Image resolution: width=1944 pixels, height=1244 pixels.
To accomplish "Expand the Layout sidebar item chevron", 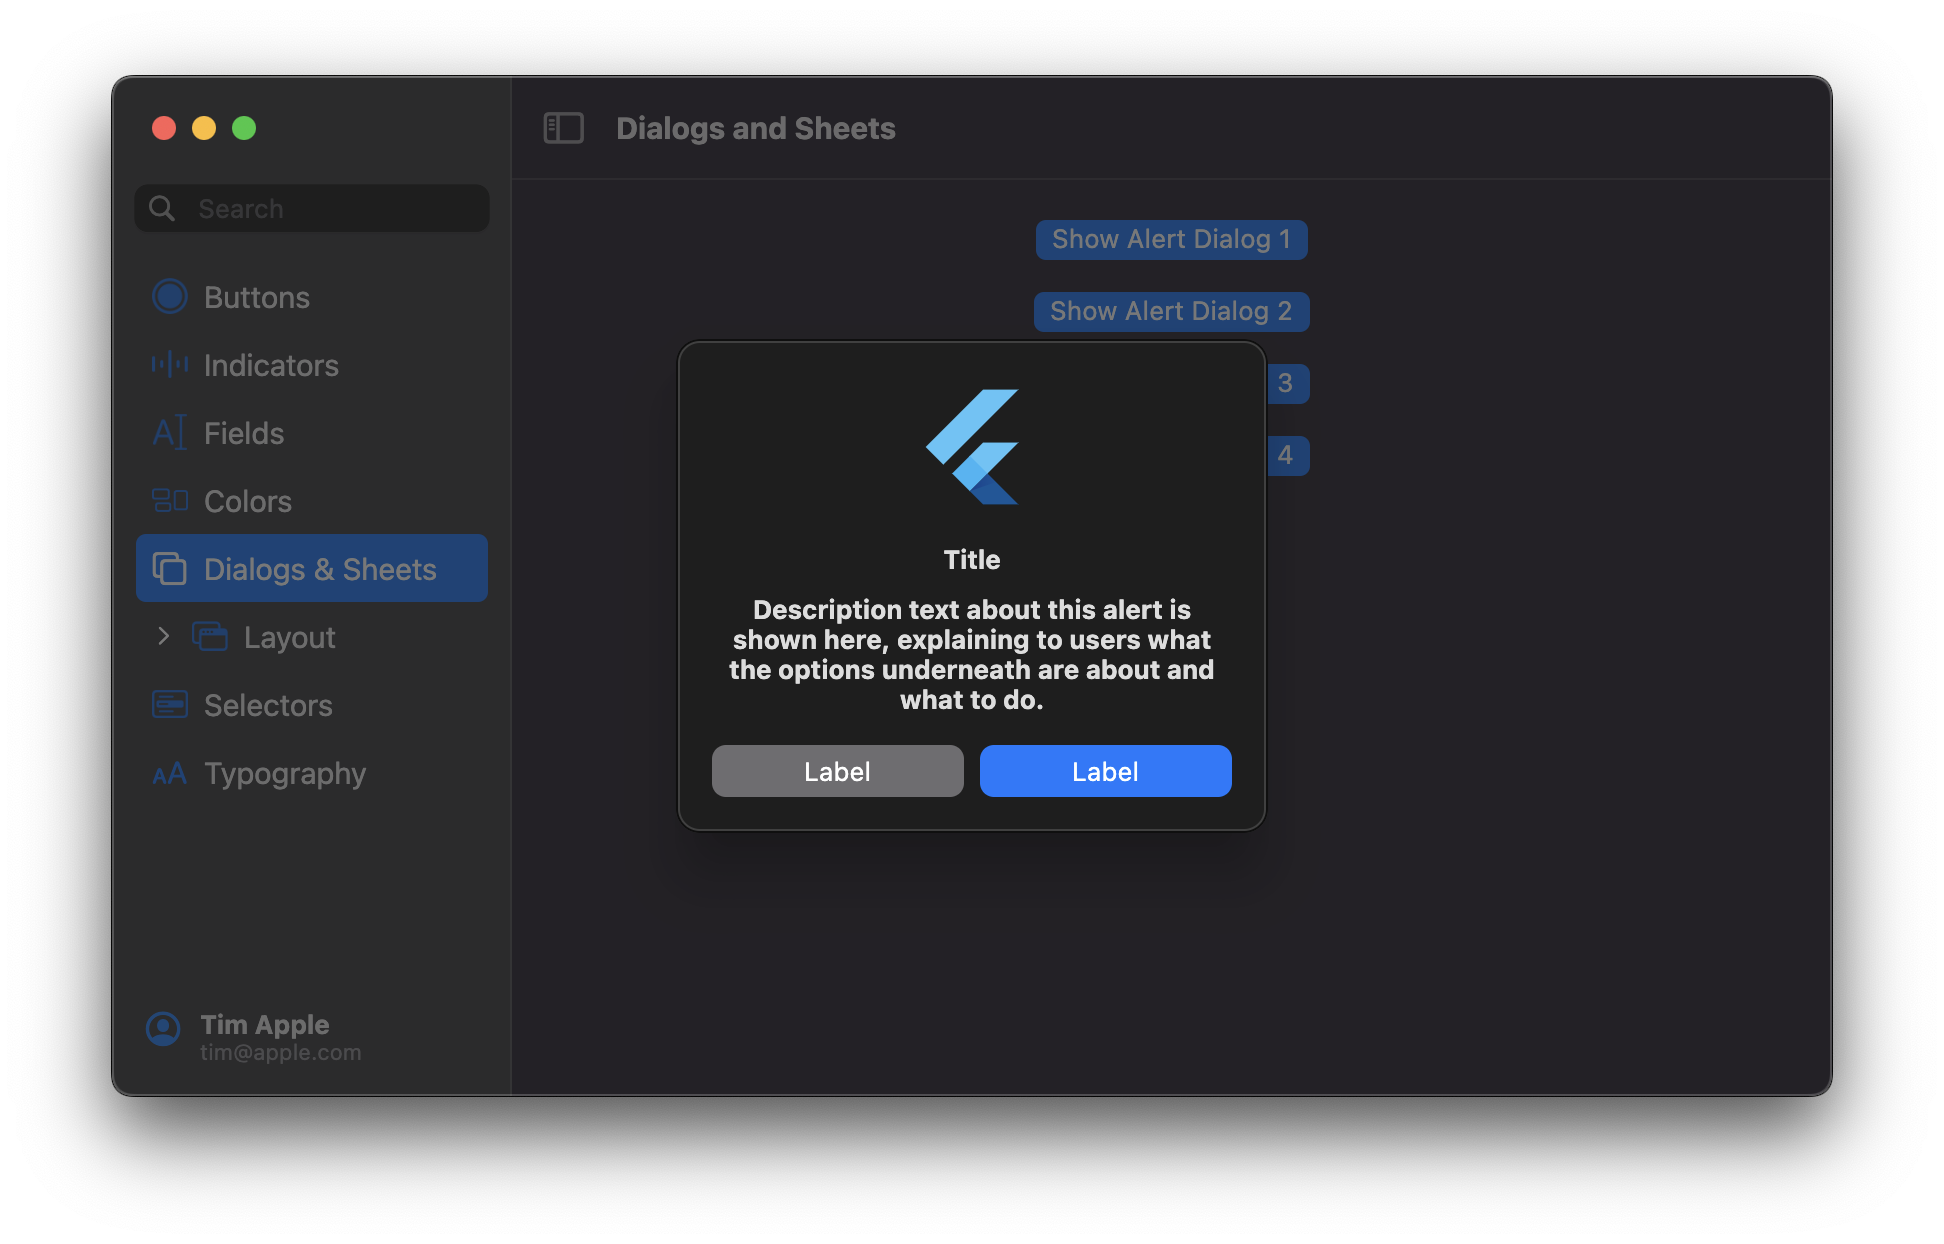I will coord(164,636).
